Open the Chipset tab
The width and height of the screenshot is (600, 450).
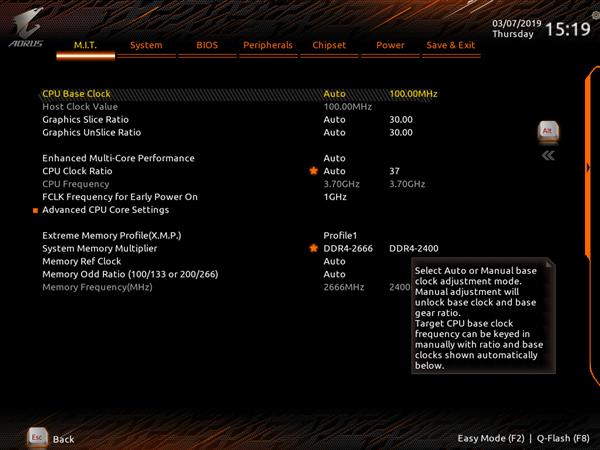pyautogui.click(x=329, y=45)
